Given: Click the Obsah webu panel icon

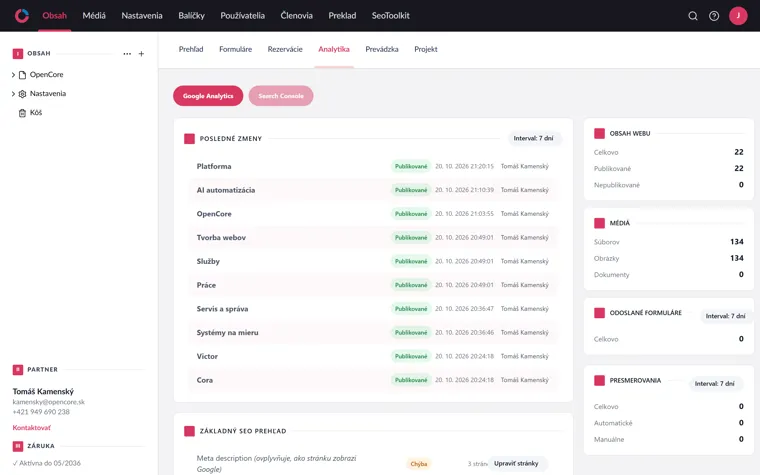Looking at the screenshot, I should coord(600,133).
